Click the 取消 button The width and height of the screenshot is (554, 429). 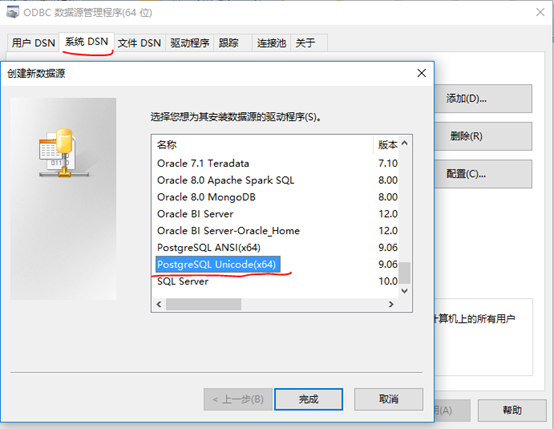click(x=388, y=399)
